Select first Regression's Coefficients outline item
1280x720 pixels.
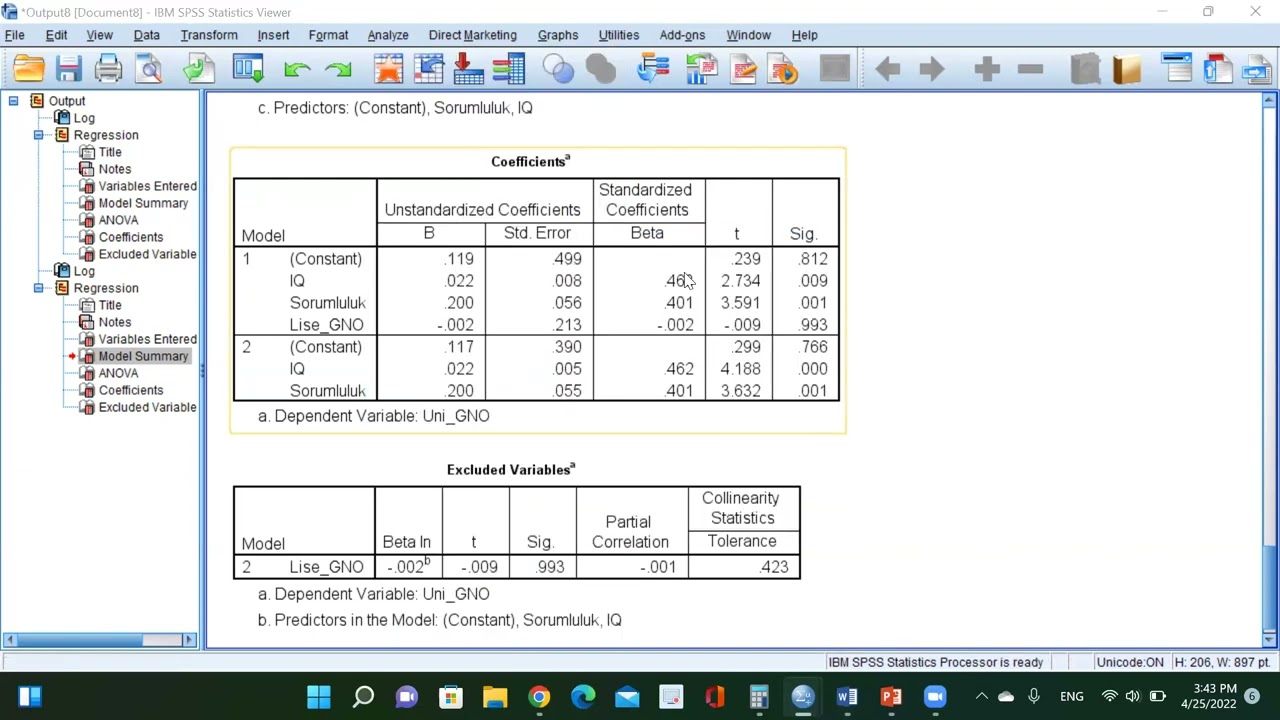click(131, 237)
